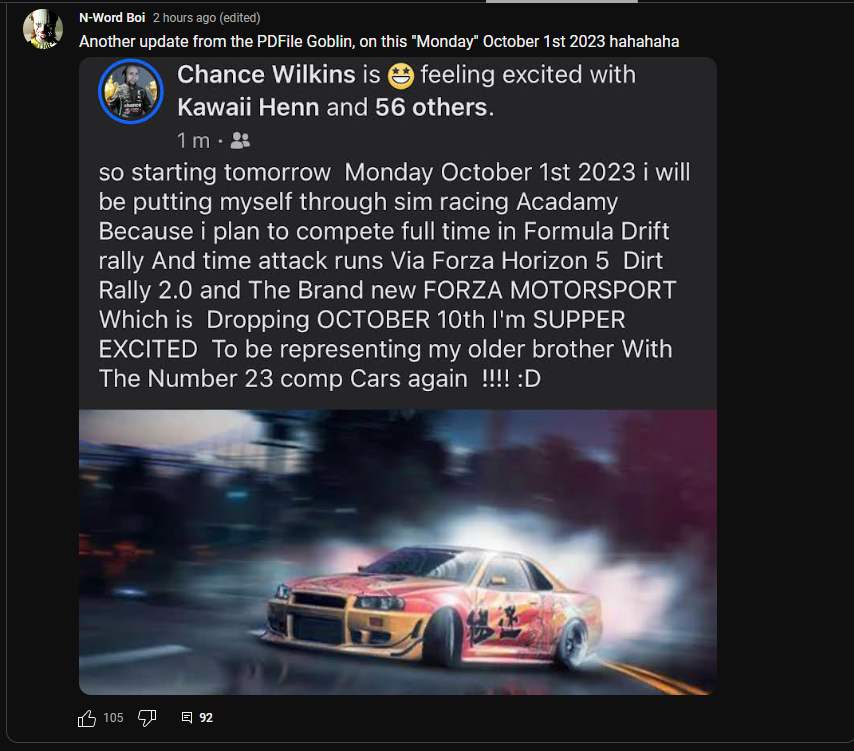854x751 pixels.
Task: Click the 105 like count
Action: tap(113, 717)
